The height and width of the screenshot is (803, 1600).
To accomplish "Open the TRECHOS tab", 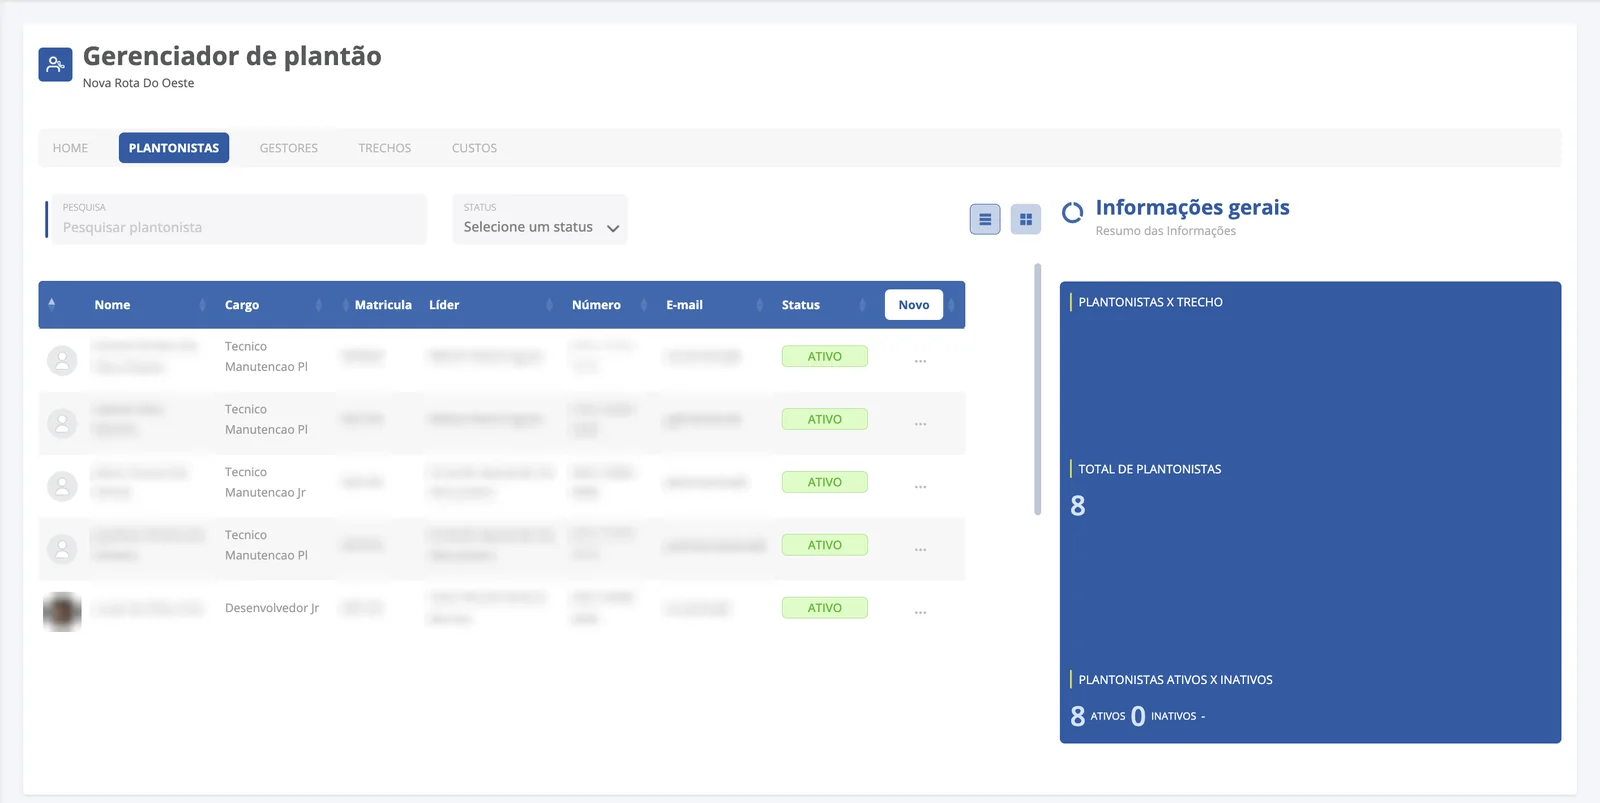I will [x=385, y=148].
